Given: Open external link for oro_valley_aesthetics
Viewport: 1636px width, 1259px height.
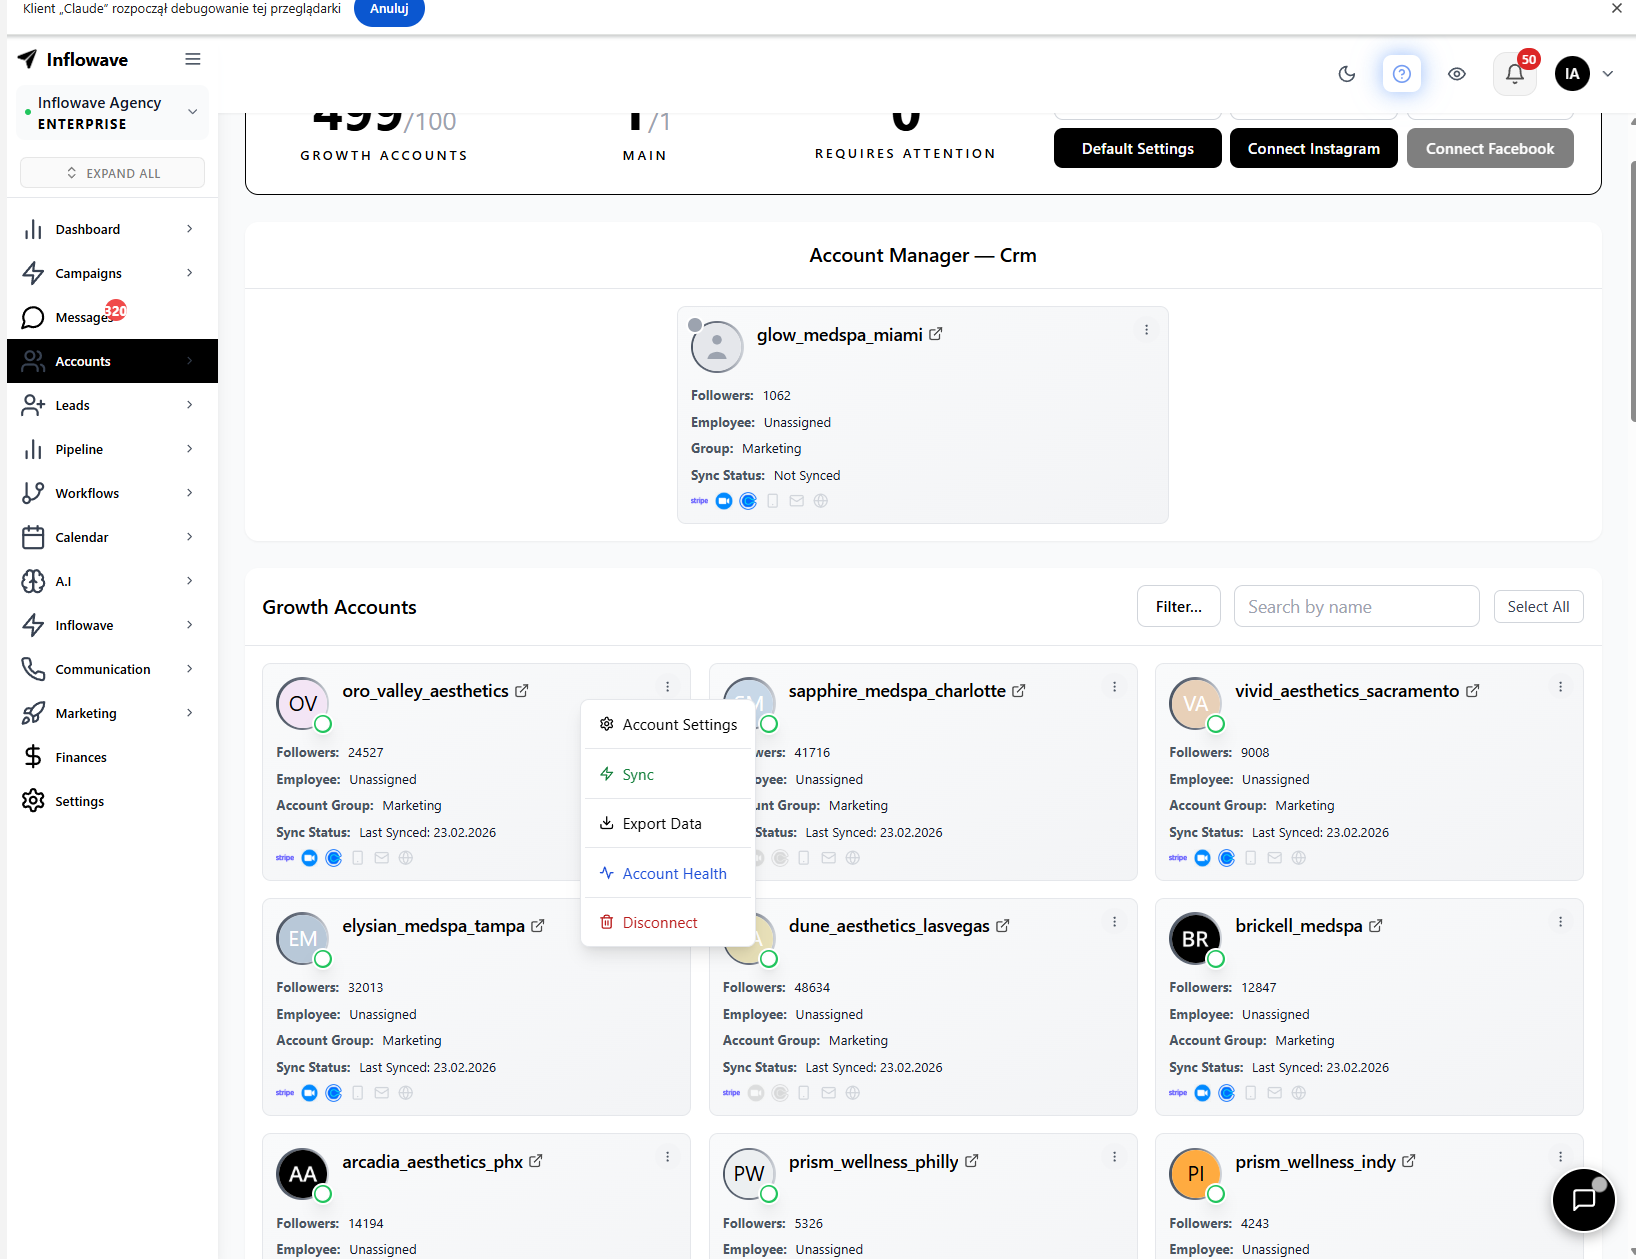Looking at the screenshot, I should point(522,691).
